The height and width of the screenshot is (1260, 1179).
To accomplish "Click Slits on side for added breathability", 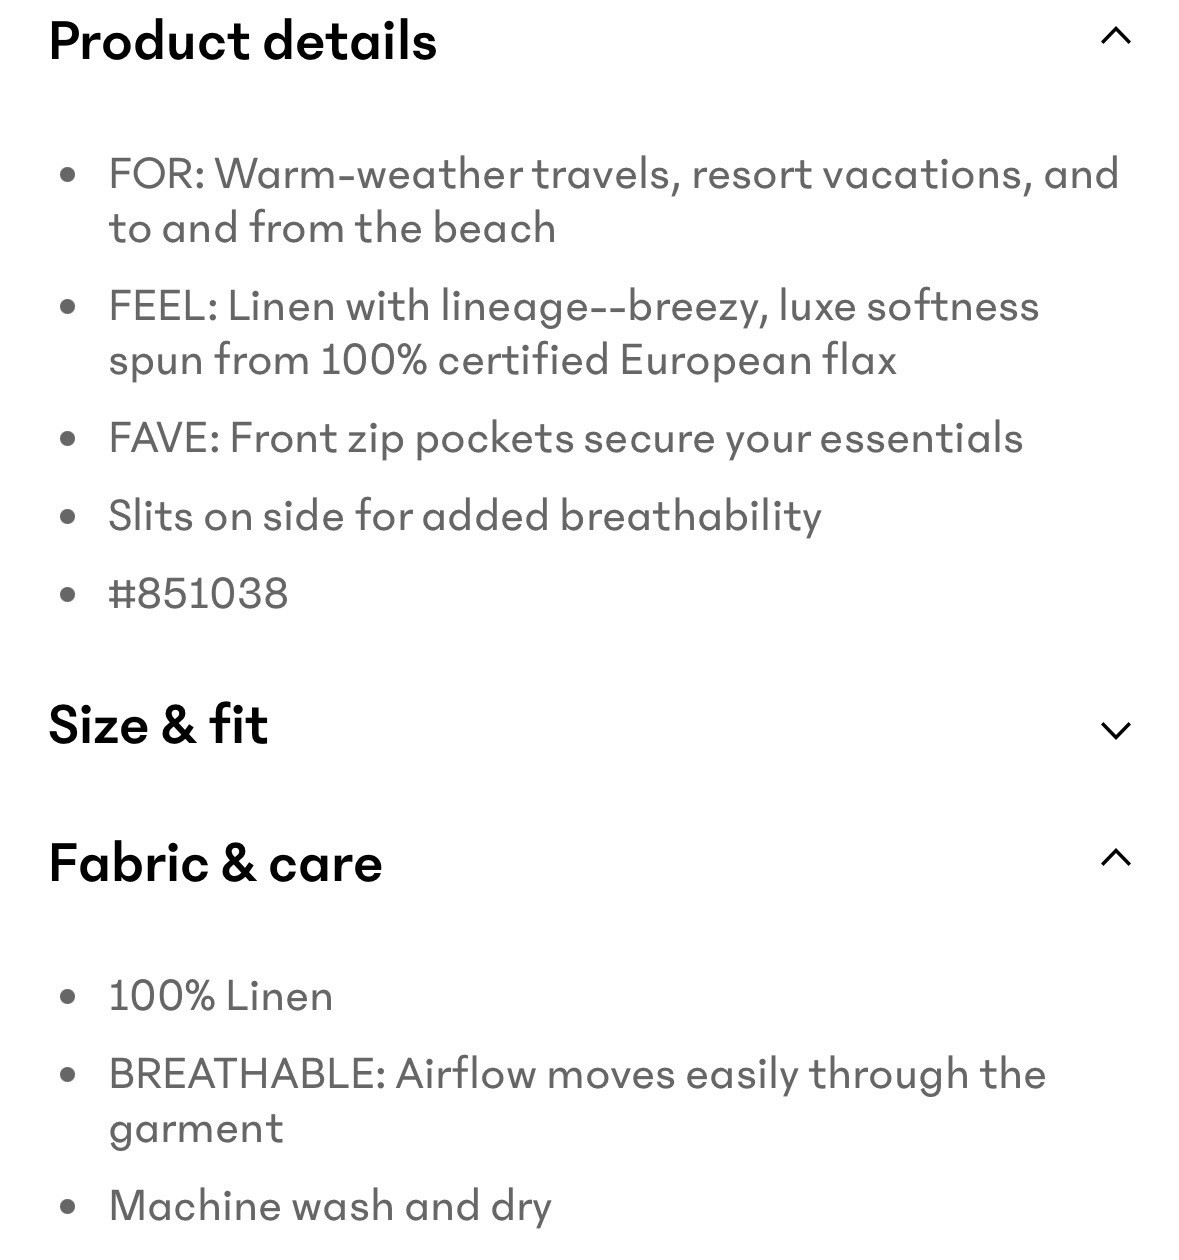I will (464, 517).
